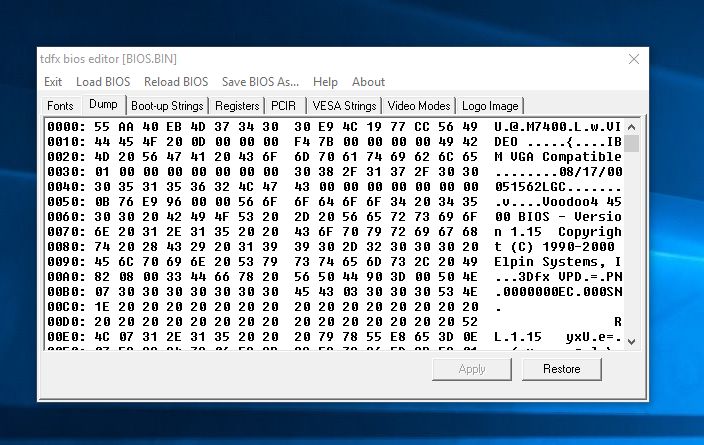Viewport: 704px width, 445px height.
Task: Select Reload BIOS in menu bar
Action: coord(176,82)
